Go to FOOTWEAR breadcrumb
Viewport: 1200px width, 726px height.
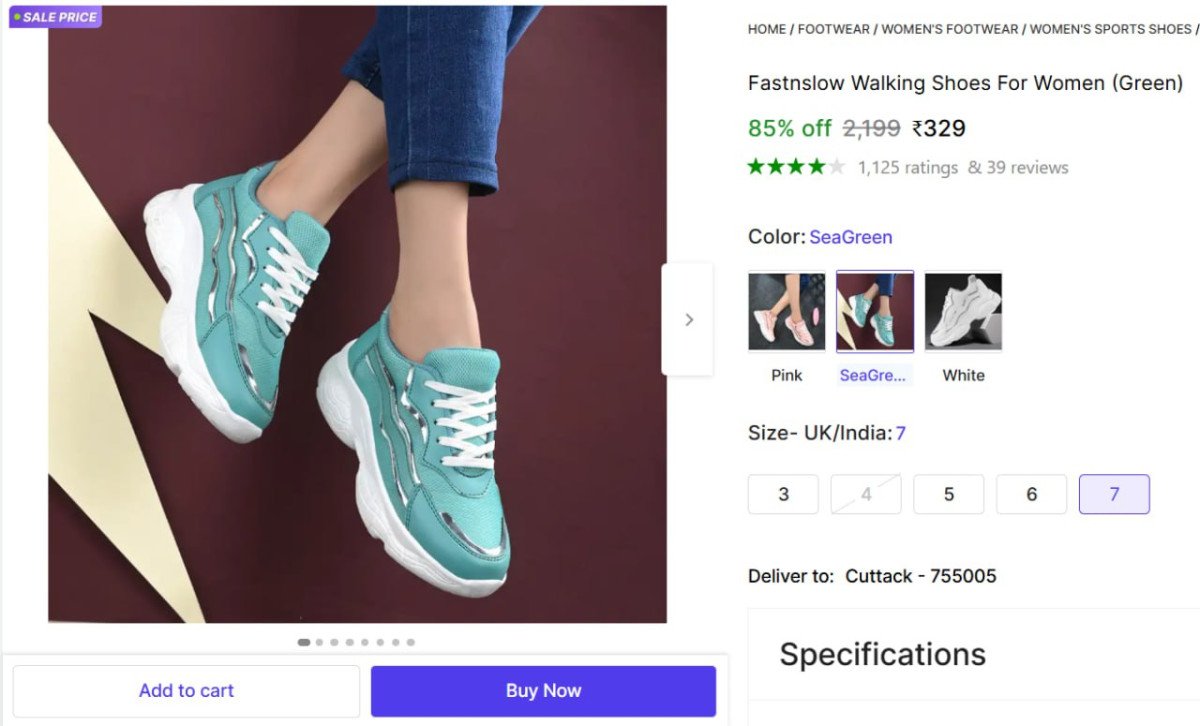(x=834, y=29)
